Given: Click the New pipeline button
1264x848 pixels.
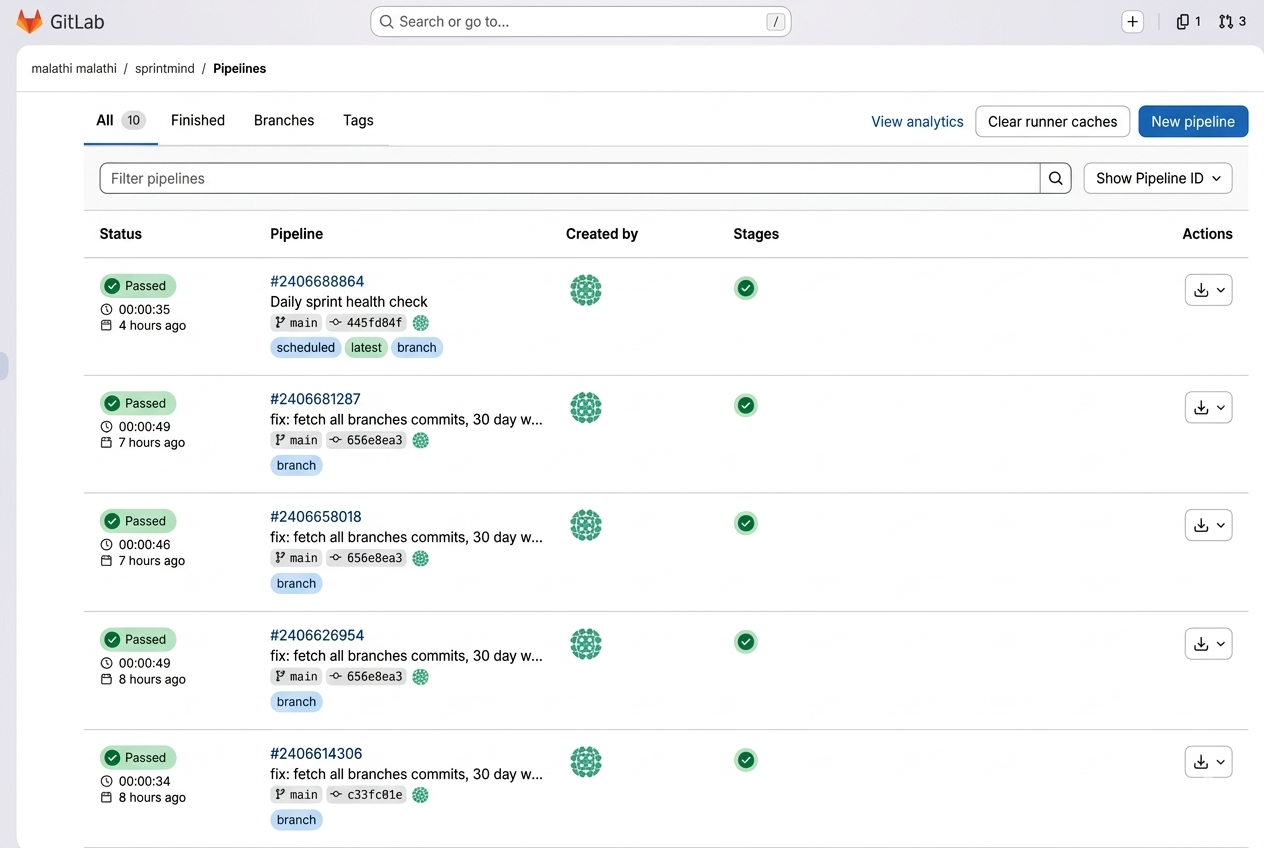Looking at the screenshot, I should (1193, 121).
